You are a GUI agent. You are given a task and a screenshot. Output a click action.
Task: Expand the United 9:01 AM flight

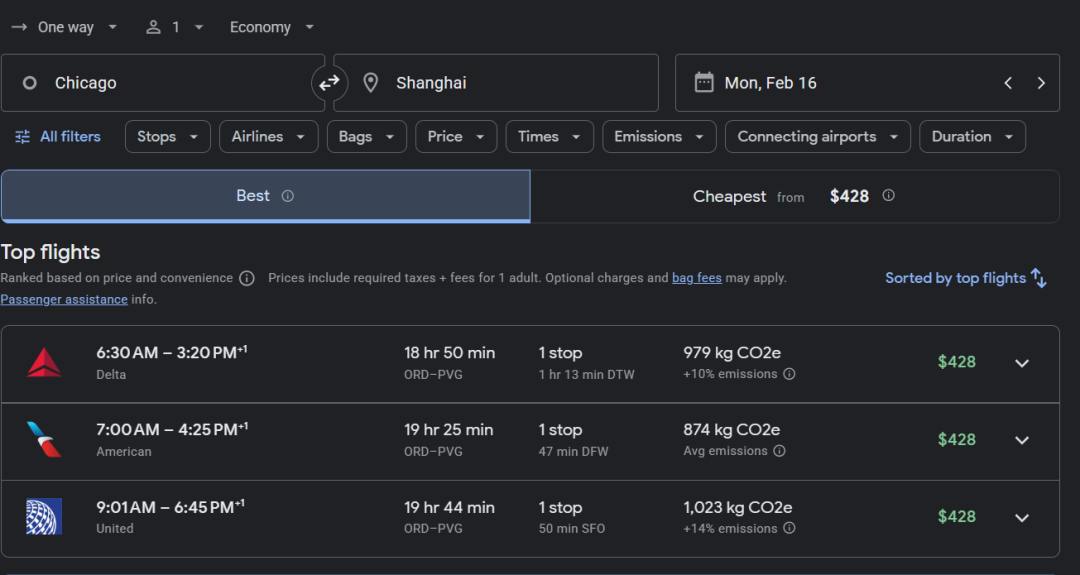click(1021, 517)
